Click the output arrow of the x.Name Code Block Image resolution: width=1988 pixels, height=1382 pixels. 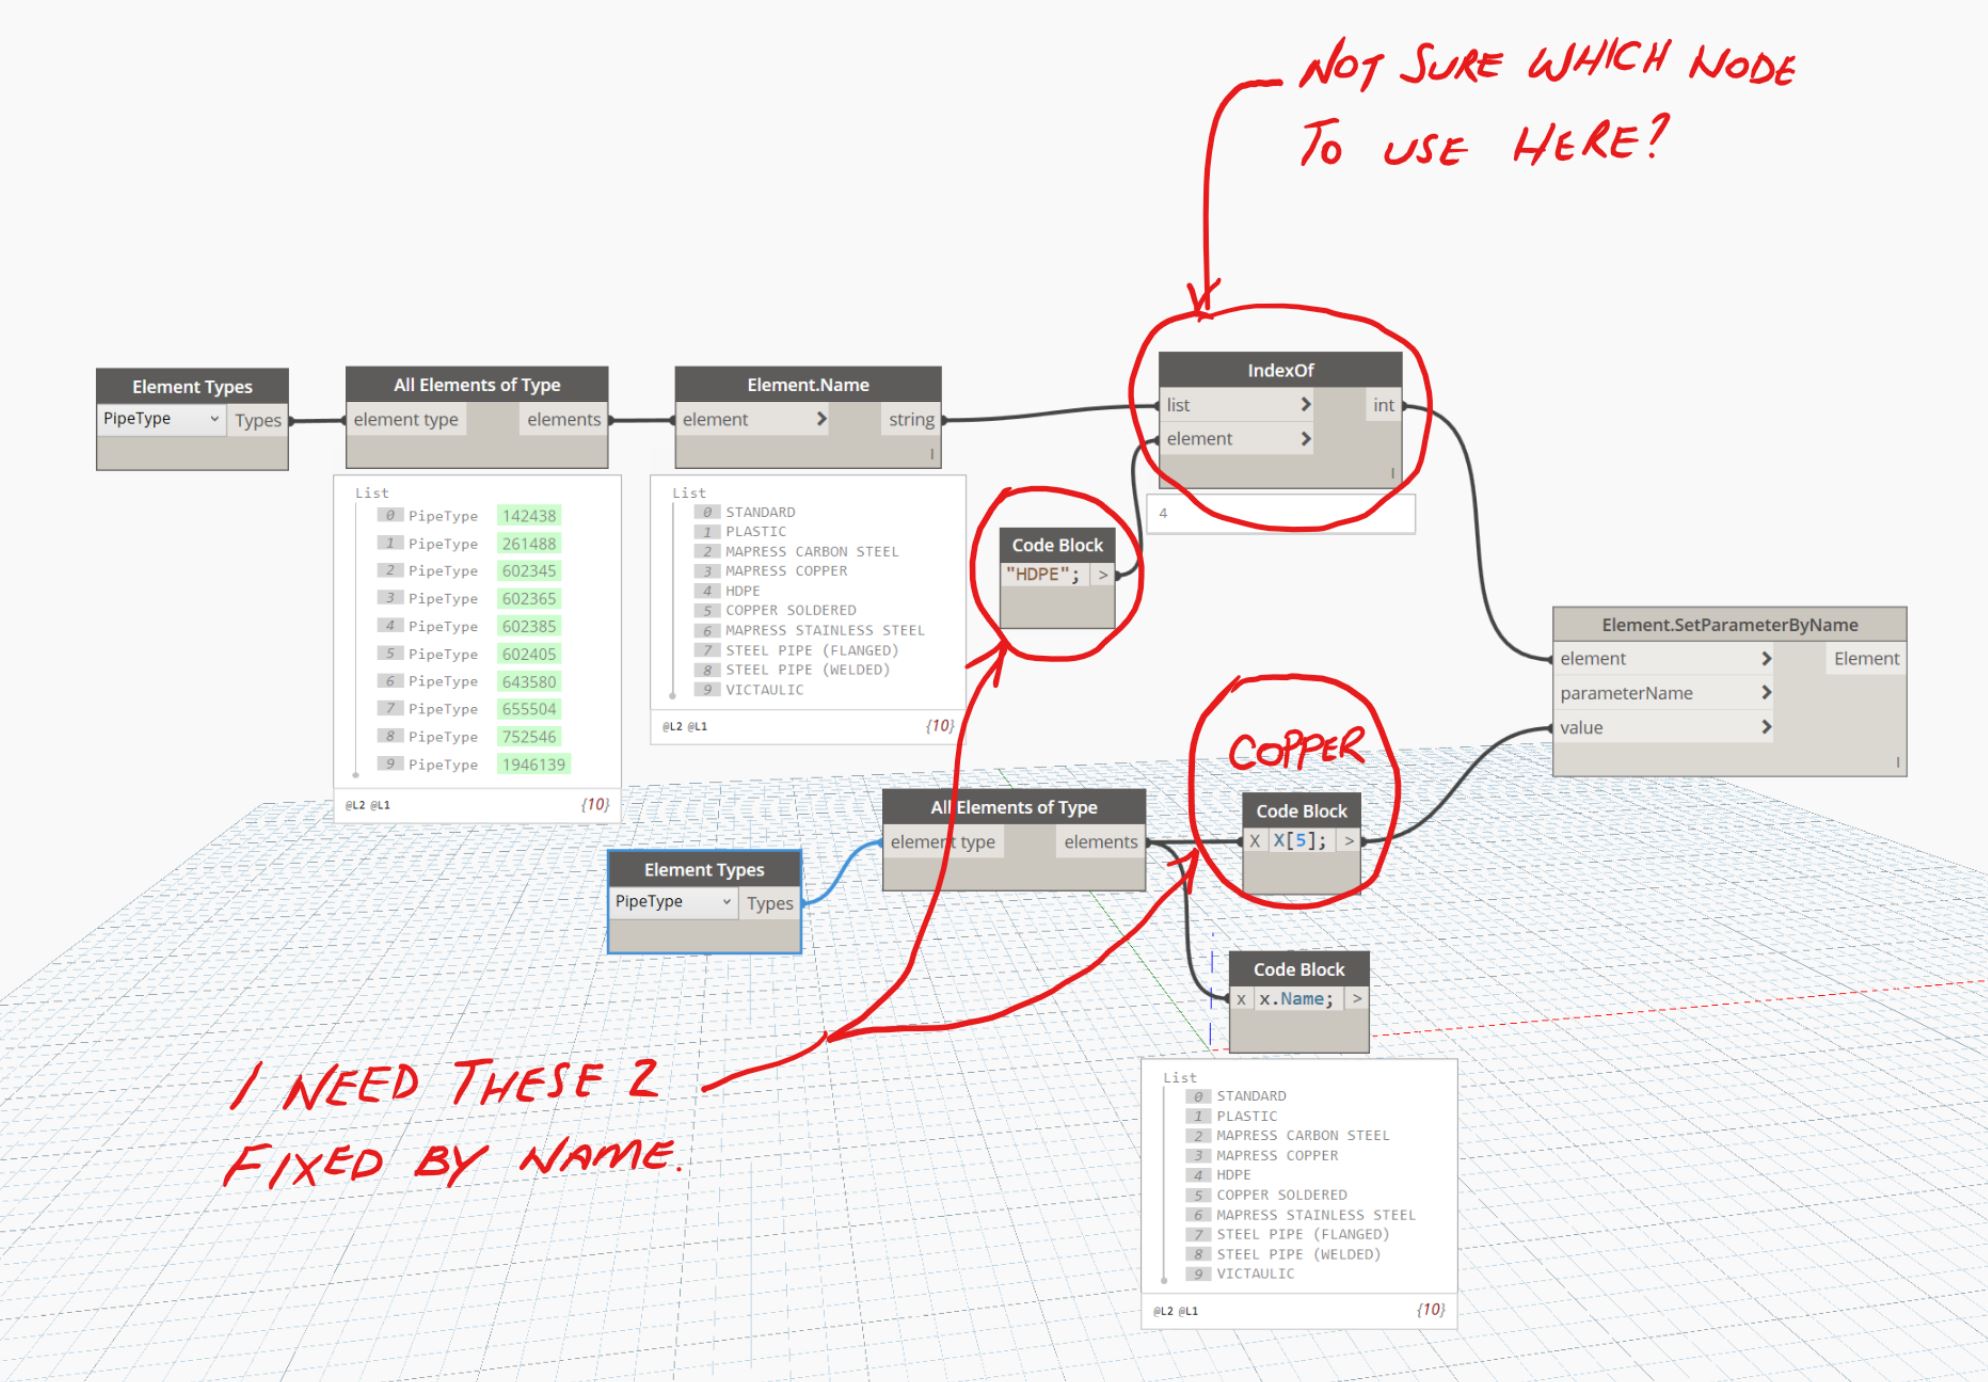(1357, 999)
